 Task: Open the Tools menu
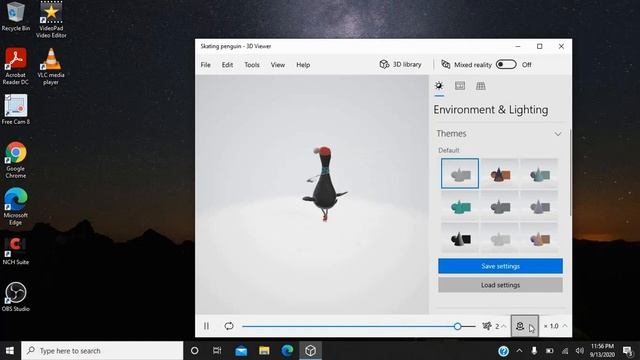(252, 65)
